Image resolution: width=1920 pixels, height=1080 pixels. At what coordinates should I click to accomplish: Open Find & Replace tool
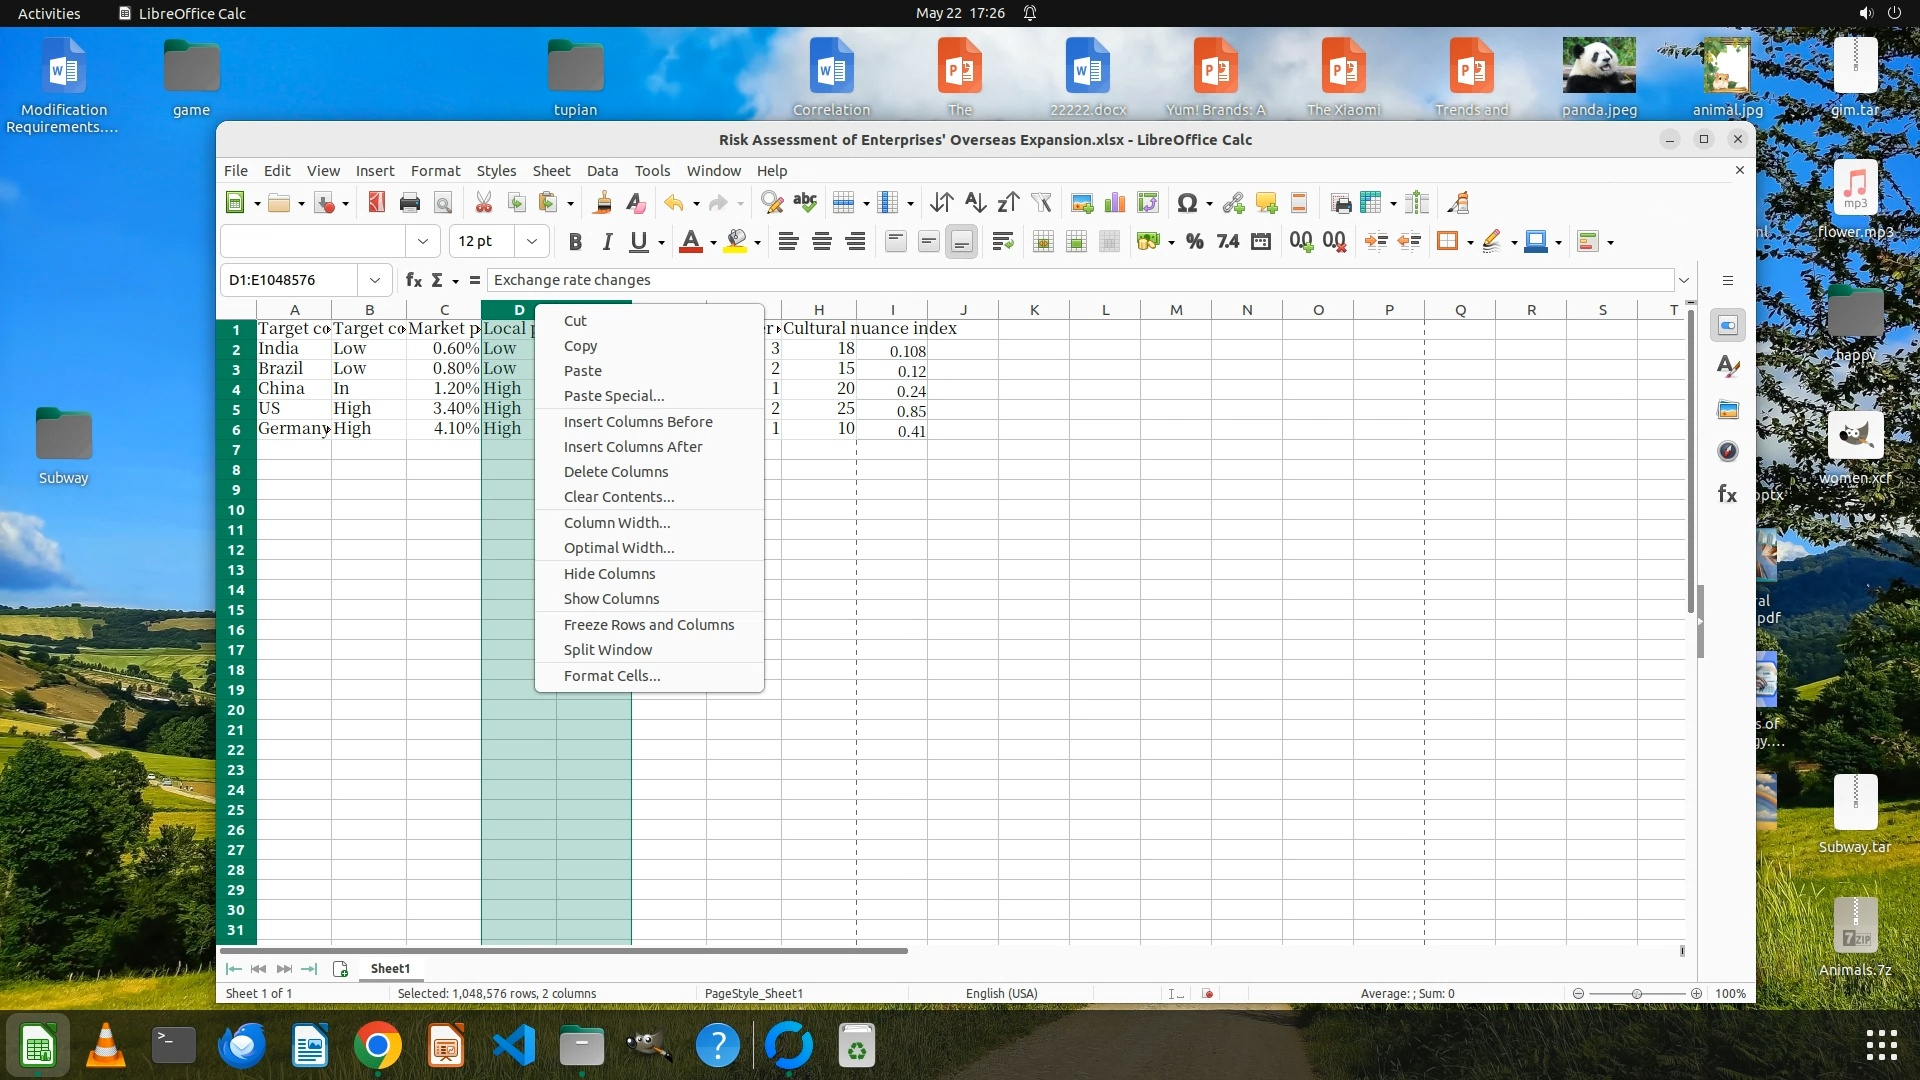[771, 203]
